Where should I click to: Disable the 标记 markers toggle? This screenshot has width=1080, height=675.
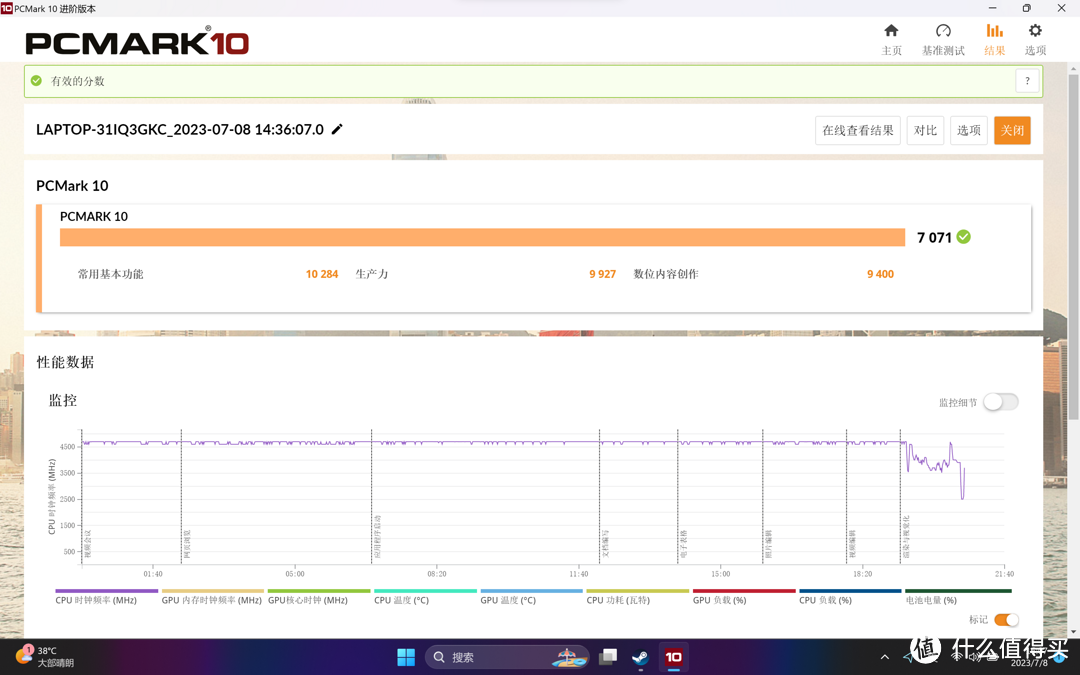(x=1006, y=620)
